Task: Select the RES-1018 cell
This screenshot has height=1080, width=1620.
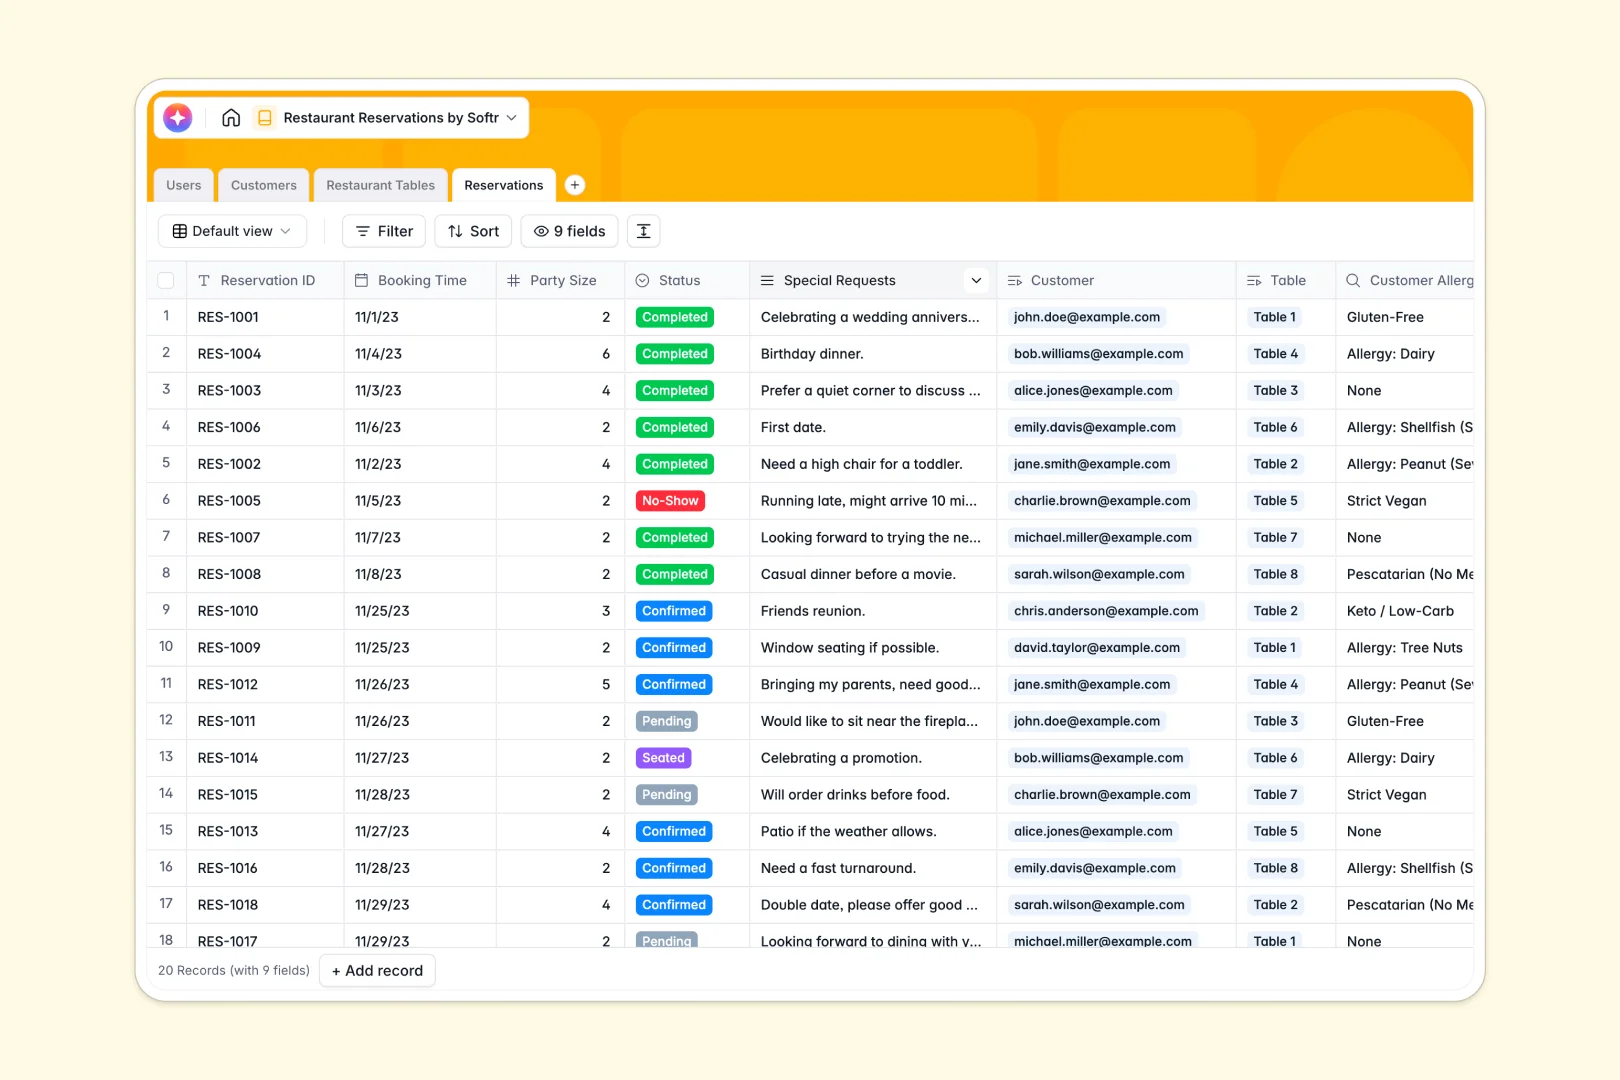Action: [265, 905]
